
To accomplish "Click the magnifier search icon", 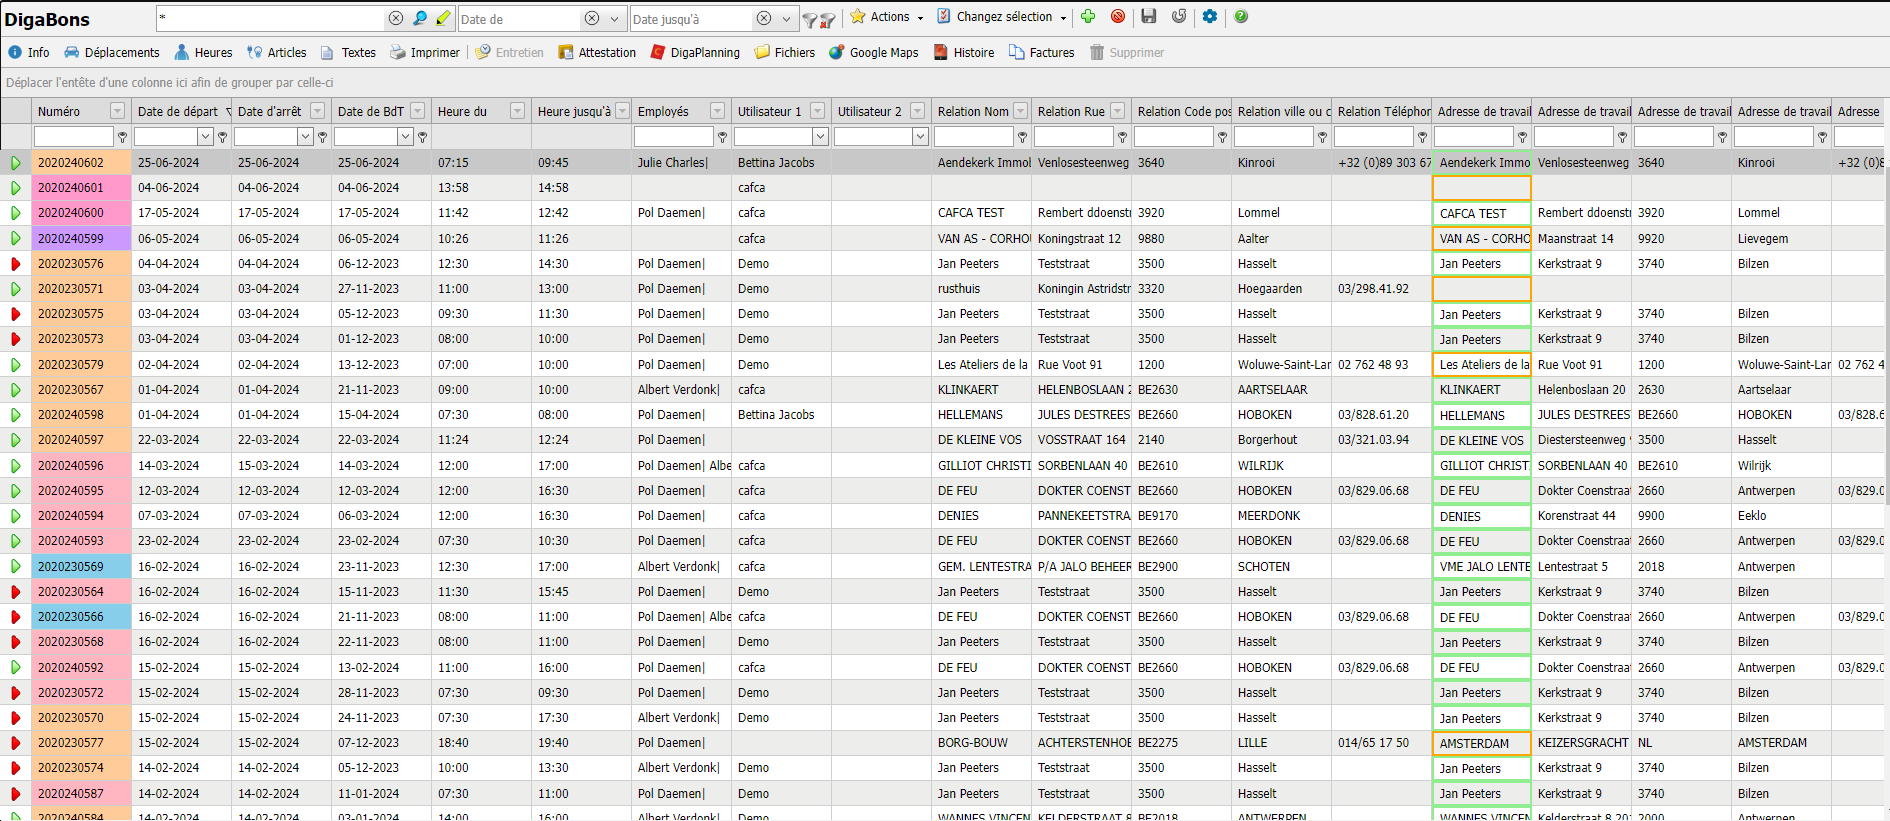I will (420, 18).
